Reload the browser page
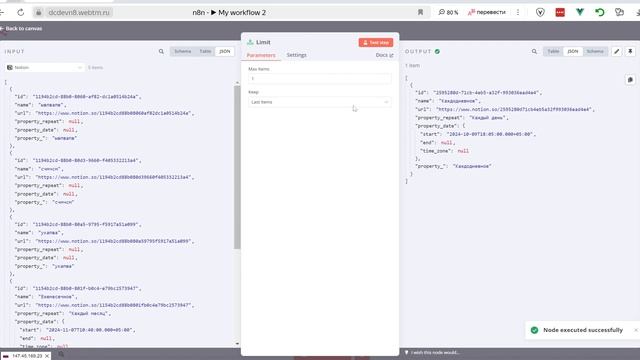 click(20, 13)
